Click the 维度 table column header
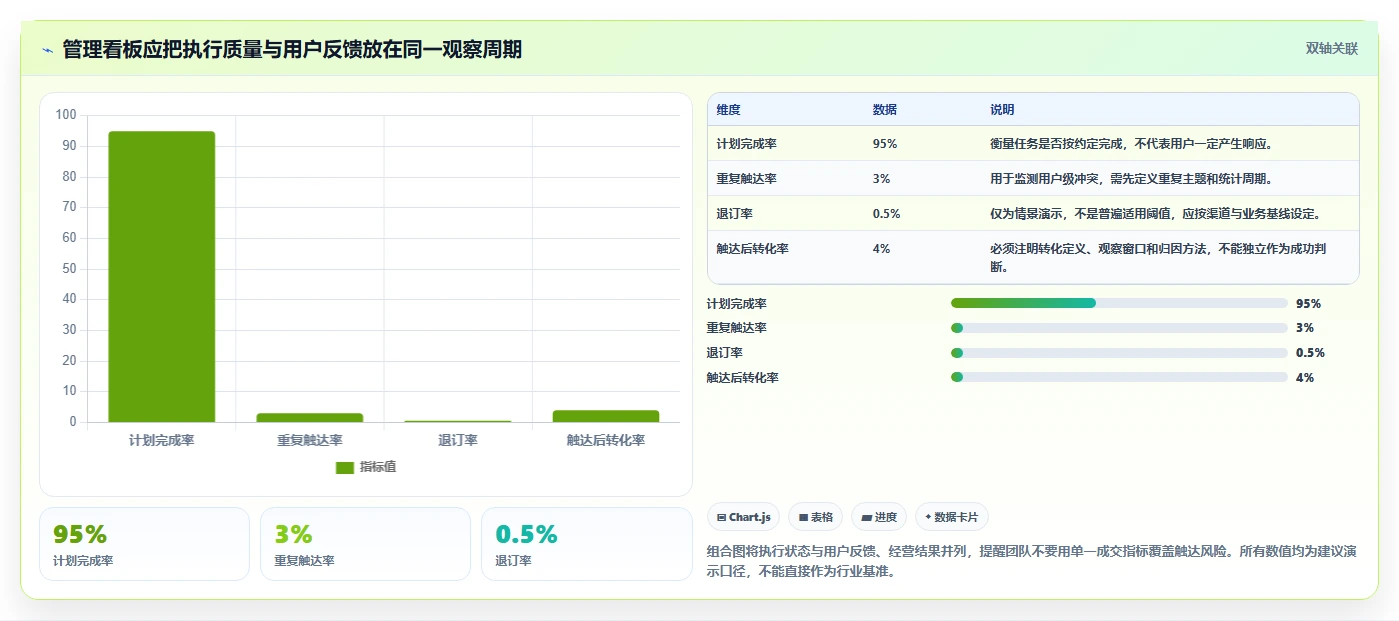 click(x=728, y=110)
